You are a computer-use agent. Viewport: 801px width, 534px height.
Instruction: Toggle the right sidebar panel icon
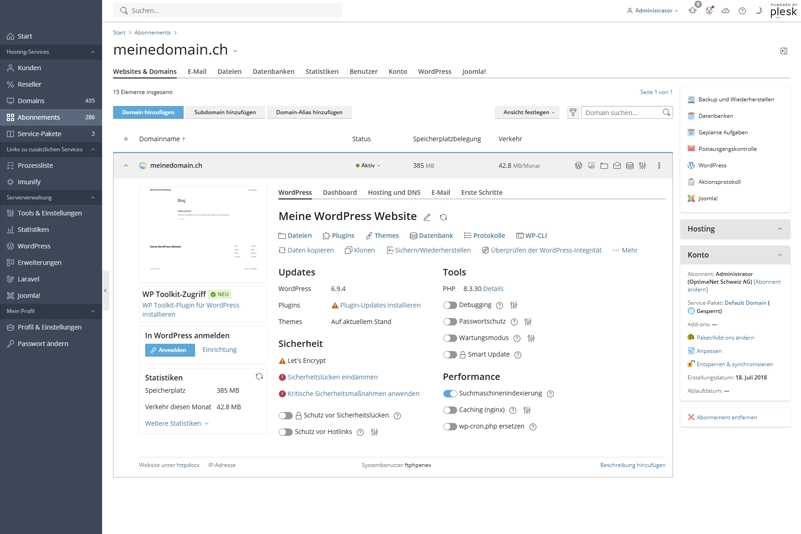coord(784,51)
